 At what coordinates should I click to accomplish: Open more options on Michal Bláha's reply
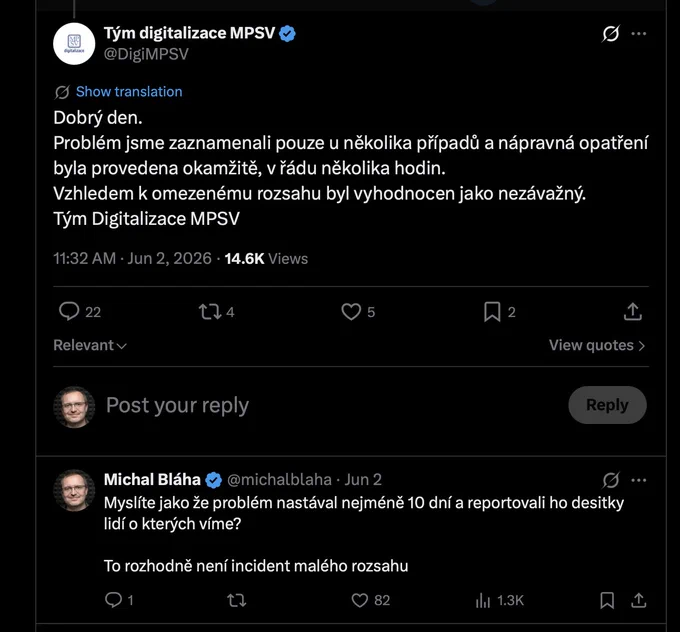639,480
